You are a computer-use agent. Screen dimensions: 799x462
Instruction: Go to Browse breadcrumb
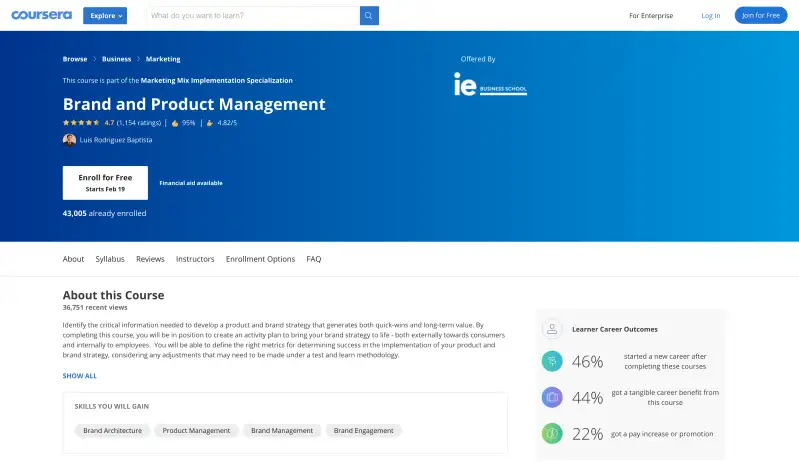(x=75, y=59)
